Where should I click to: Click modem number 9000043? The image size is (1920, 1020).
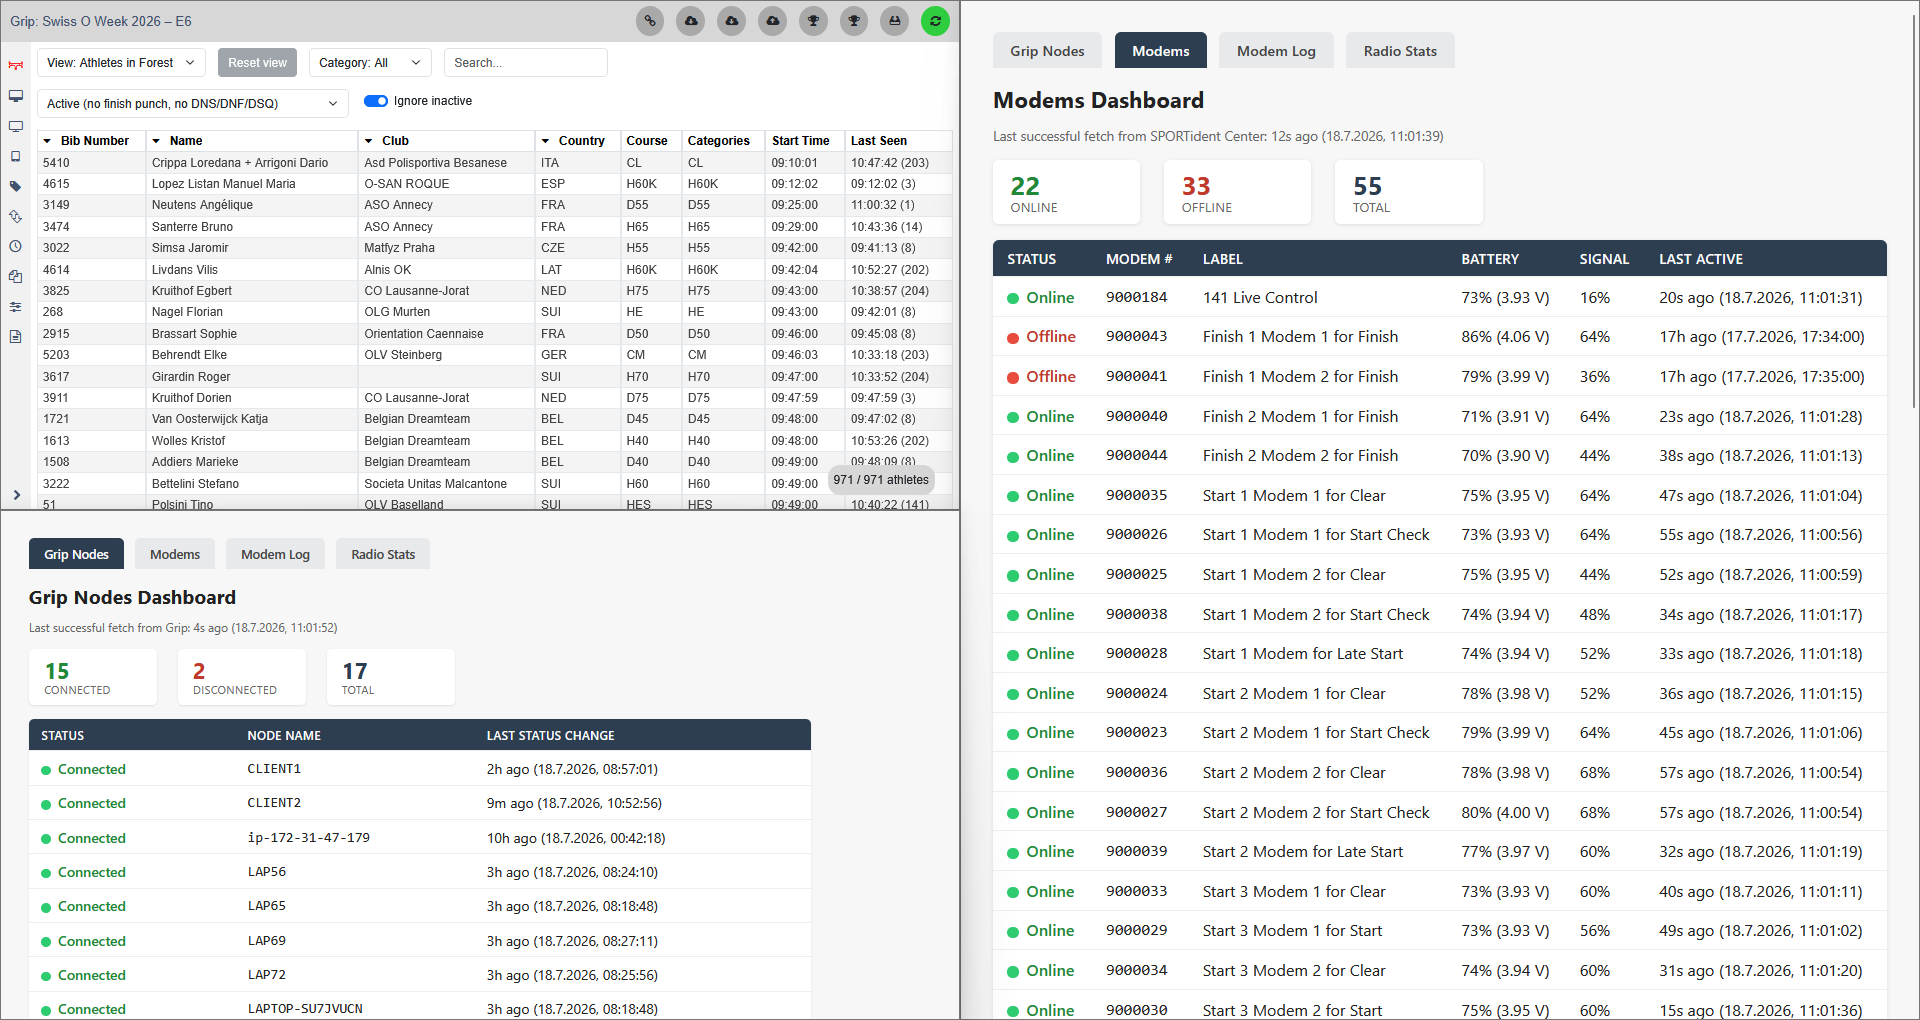tap(1136, 337)
